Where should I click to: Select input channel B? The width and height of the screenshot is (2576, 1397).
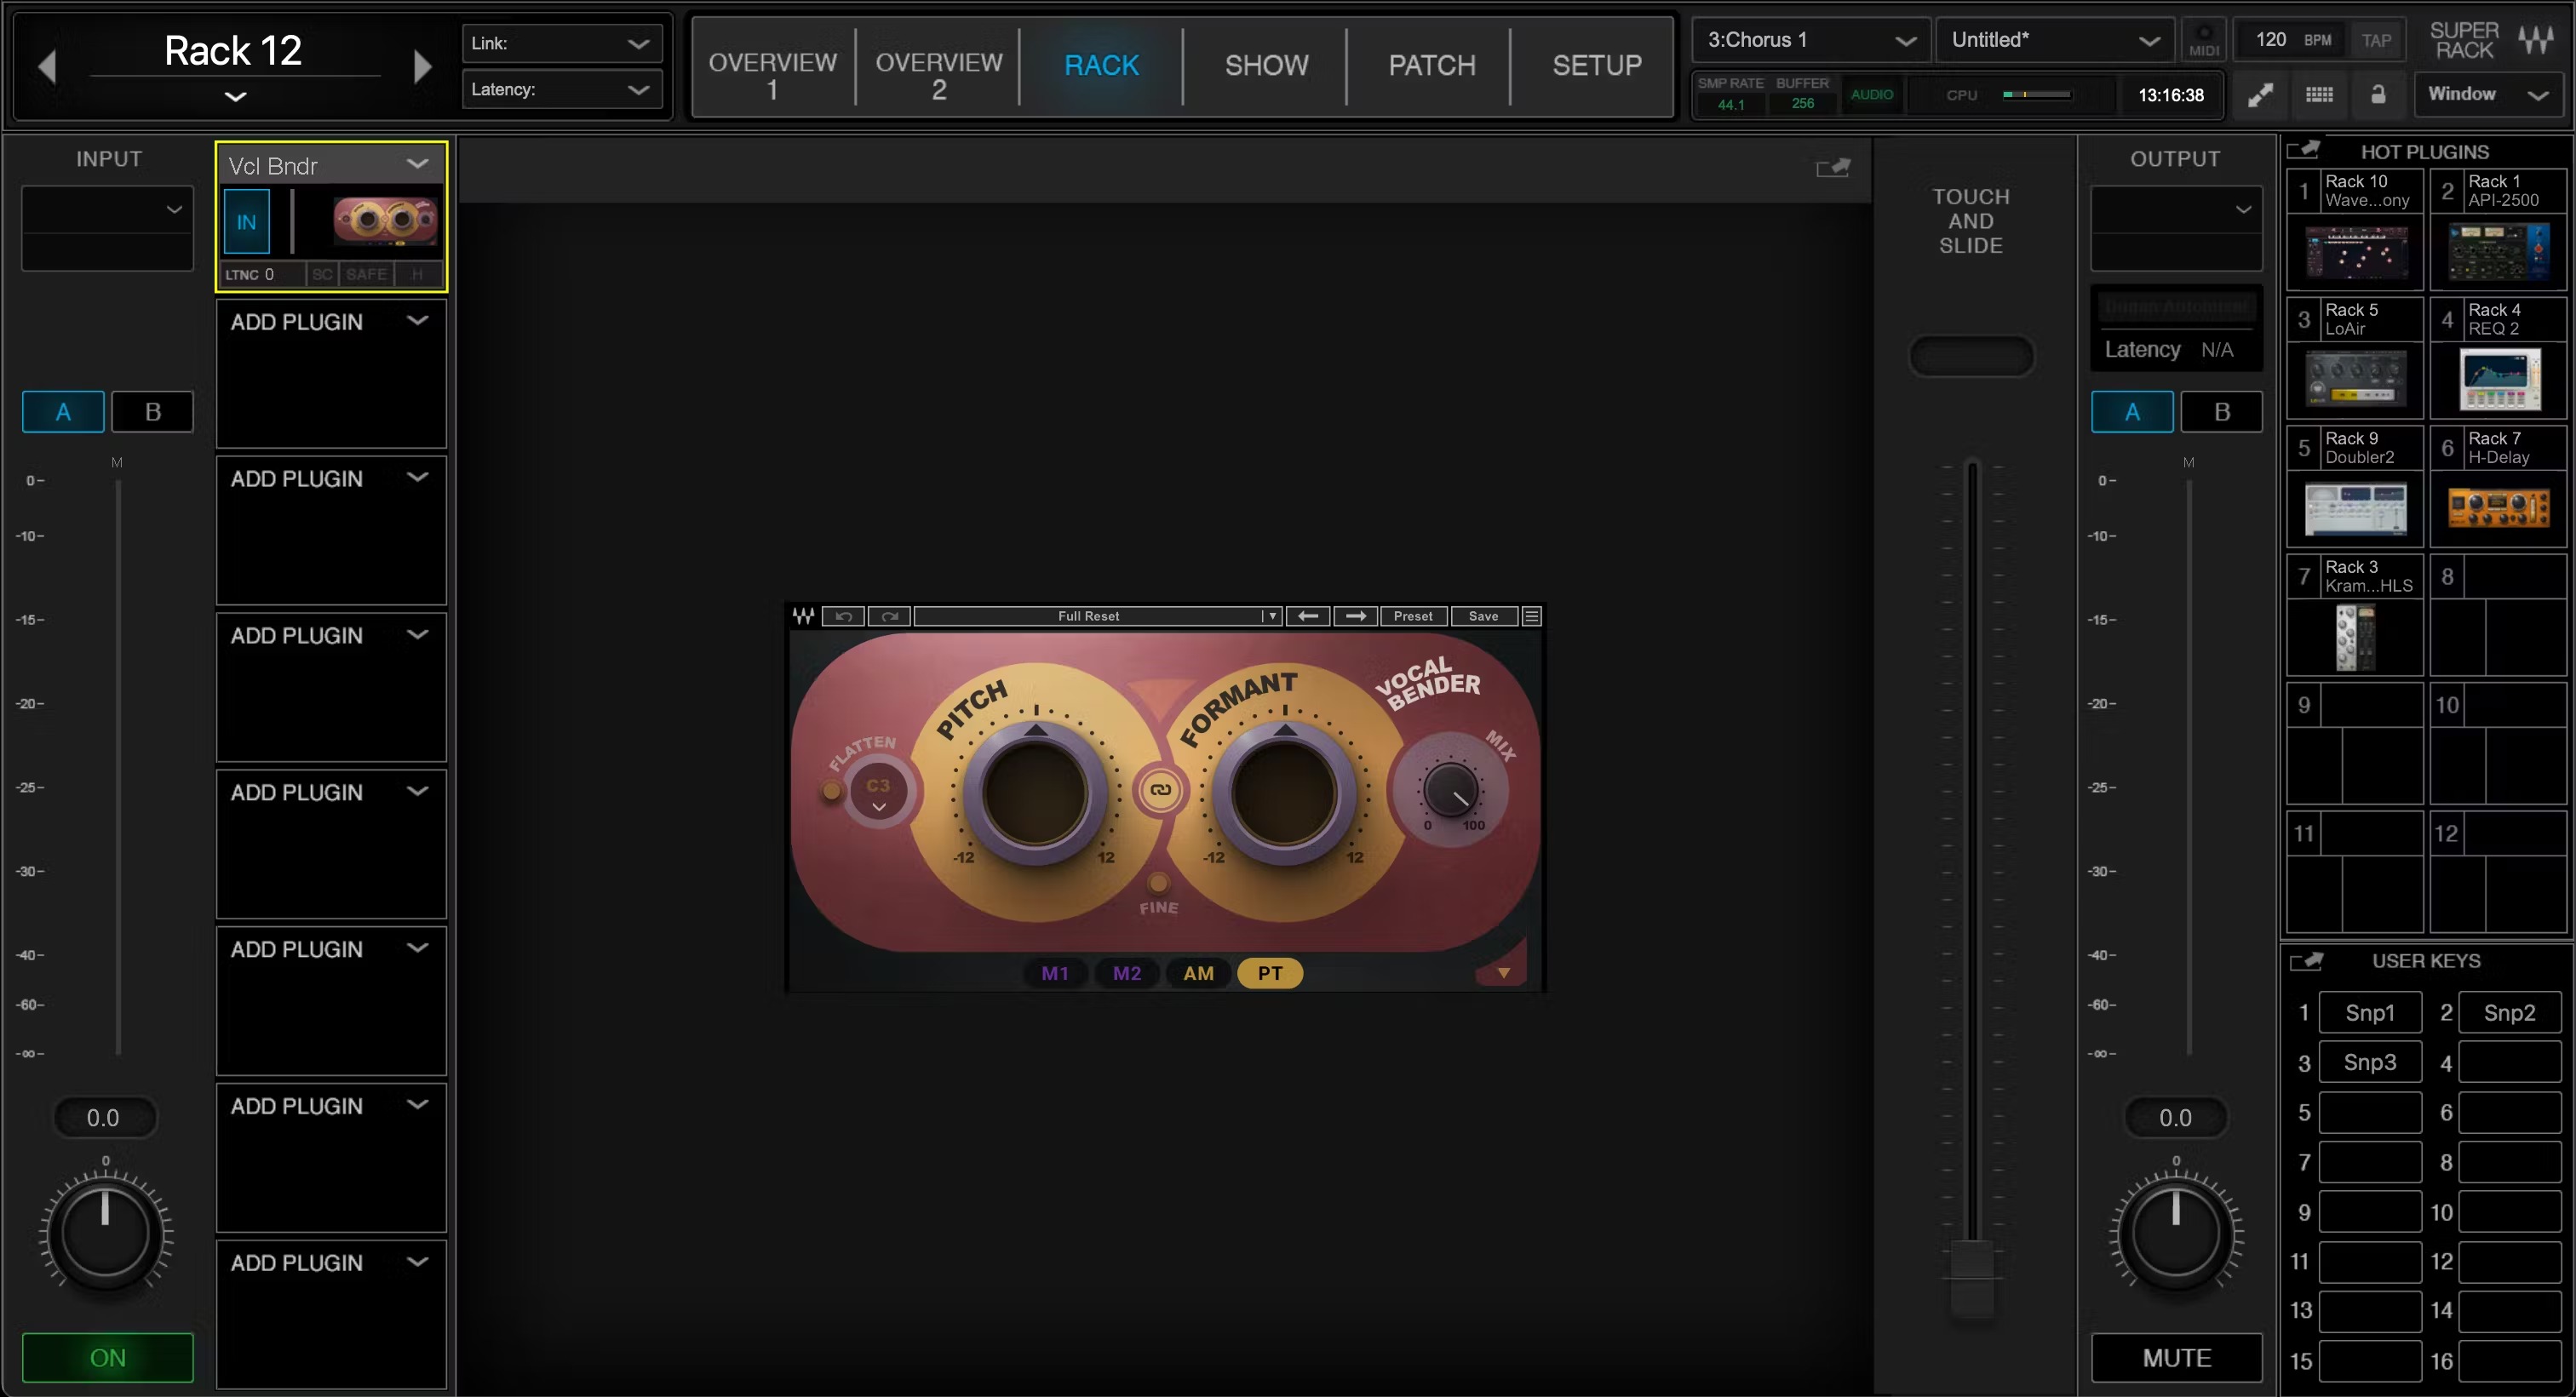(152, 412)
